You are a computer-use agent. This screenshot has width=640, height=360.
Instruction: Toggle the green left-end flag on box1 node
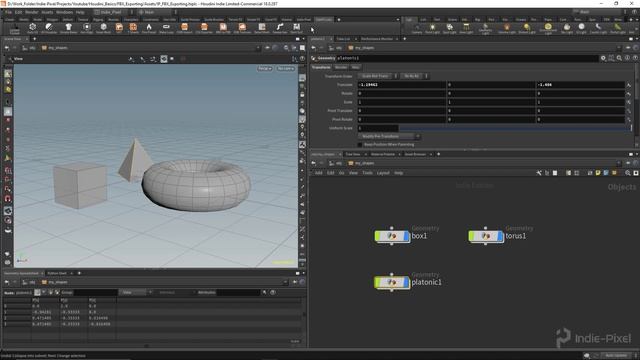378,236
